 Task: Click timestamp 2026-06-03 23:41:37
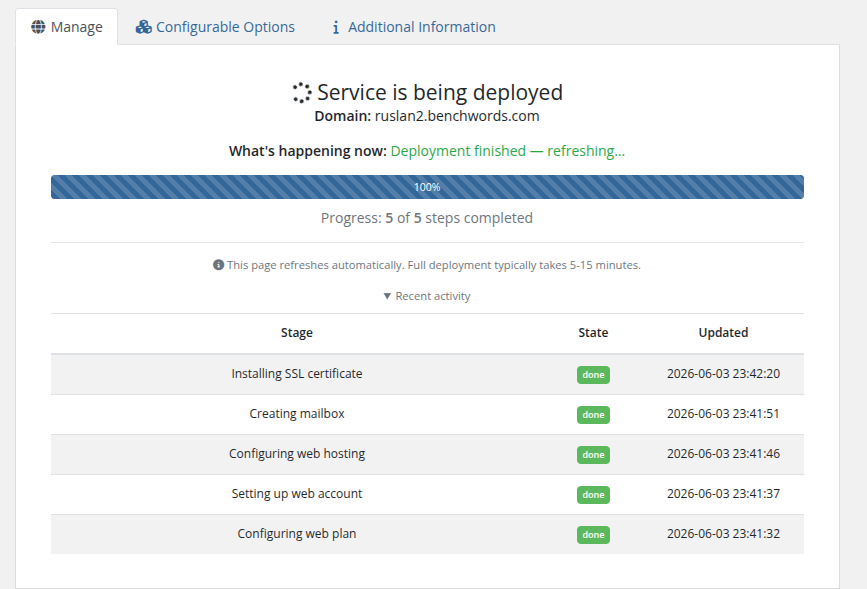click(723, 494)
